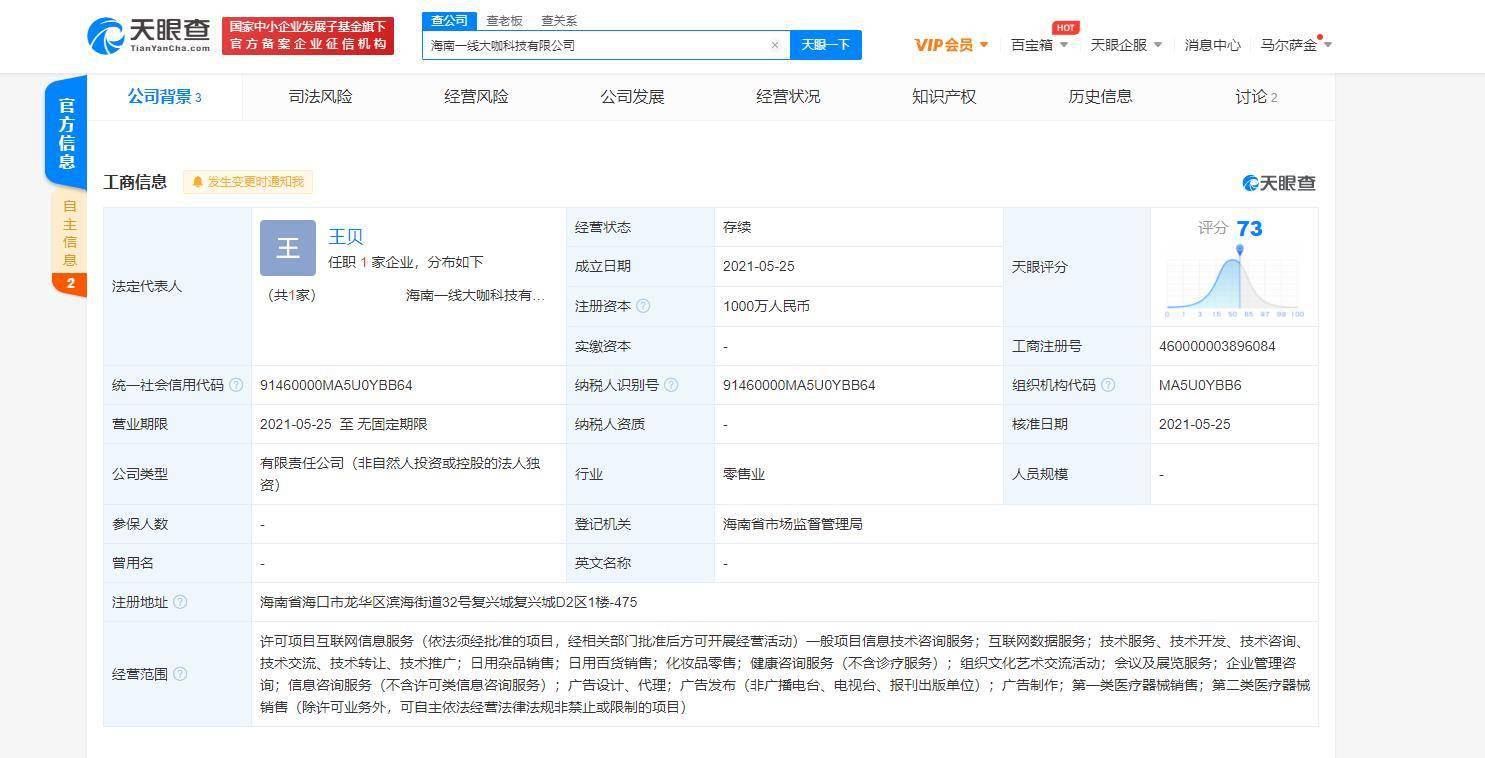Switch to the 查关系 search tab
The height and width of the screenshot is (758, 1485).
click(559, 20)
